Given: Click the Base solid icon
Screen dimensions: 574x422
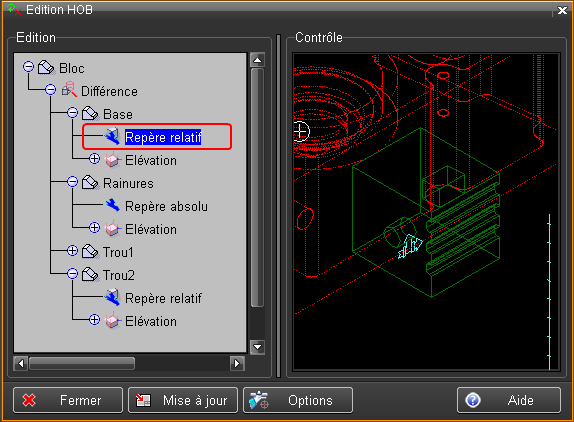Looking at the screenshot, I should (90, 113).
